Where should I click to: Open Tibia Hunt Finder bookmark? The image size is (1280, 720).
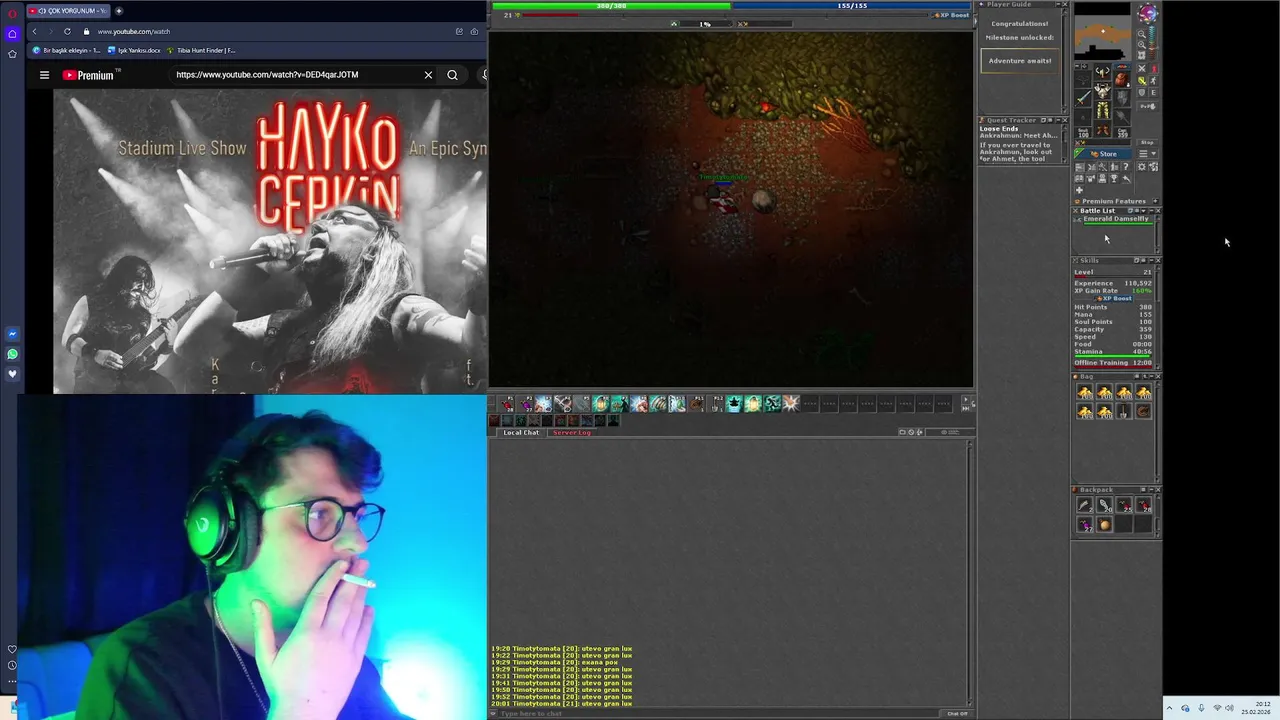[x=201, y=50]
